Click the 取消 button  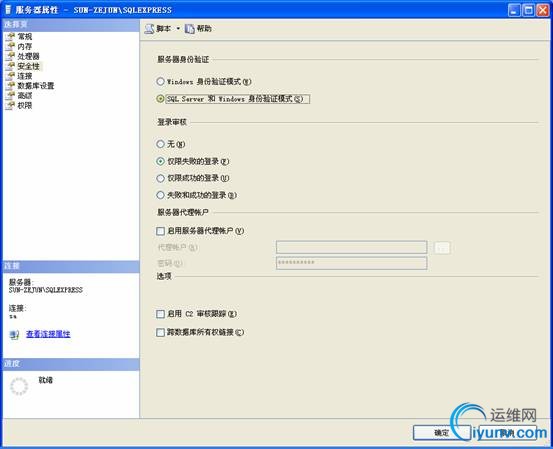(x=507, y=432)
